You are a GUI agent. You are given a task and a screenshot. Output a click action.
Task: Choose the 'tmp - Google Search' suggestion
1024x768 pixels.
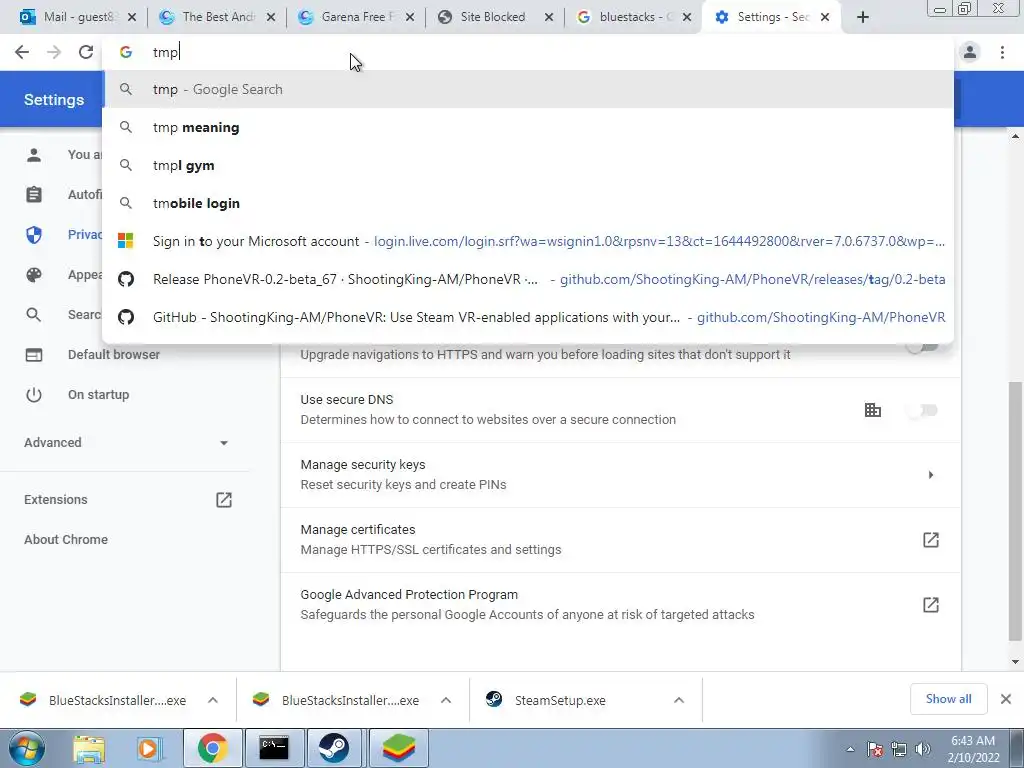(x=528, y=89)
